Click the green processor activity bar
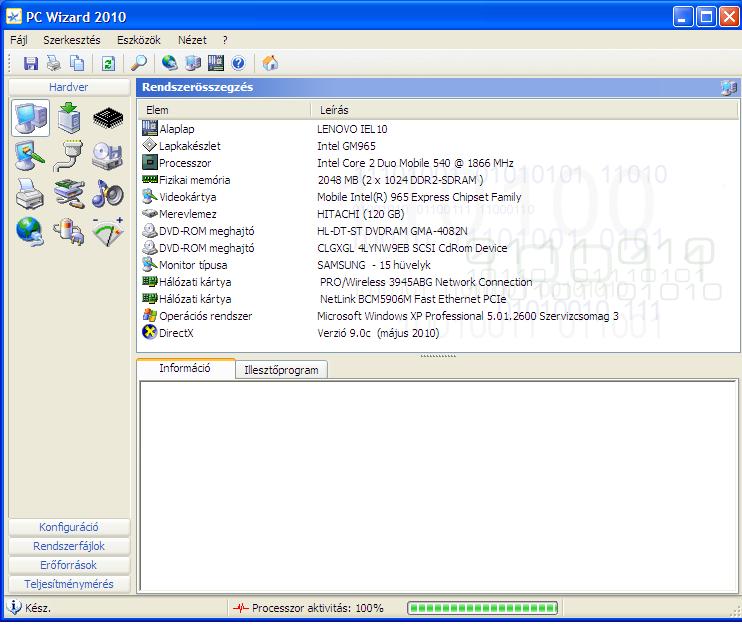 tap(482, 608)
